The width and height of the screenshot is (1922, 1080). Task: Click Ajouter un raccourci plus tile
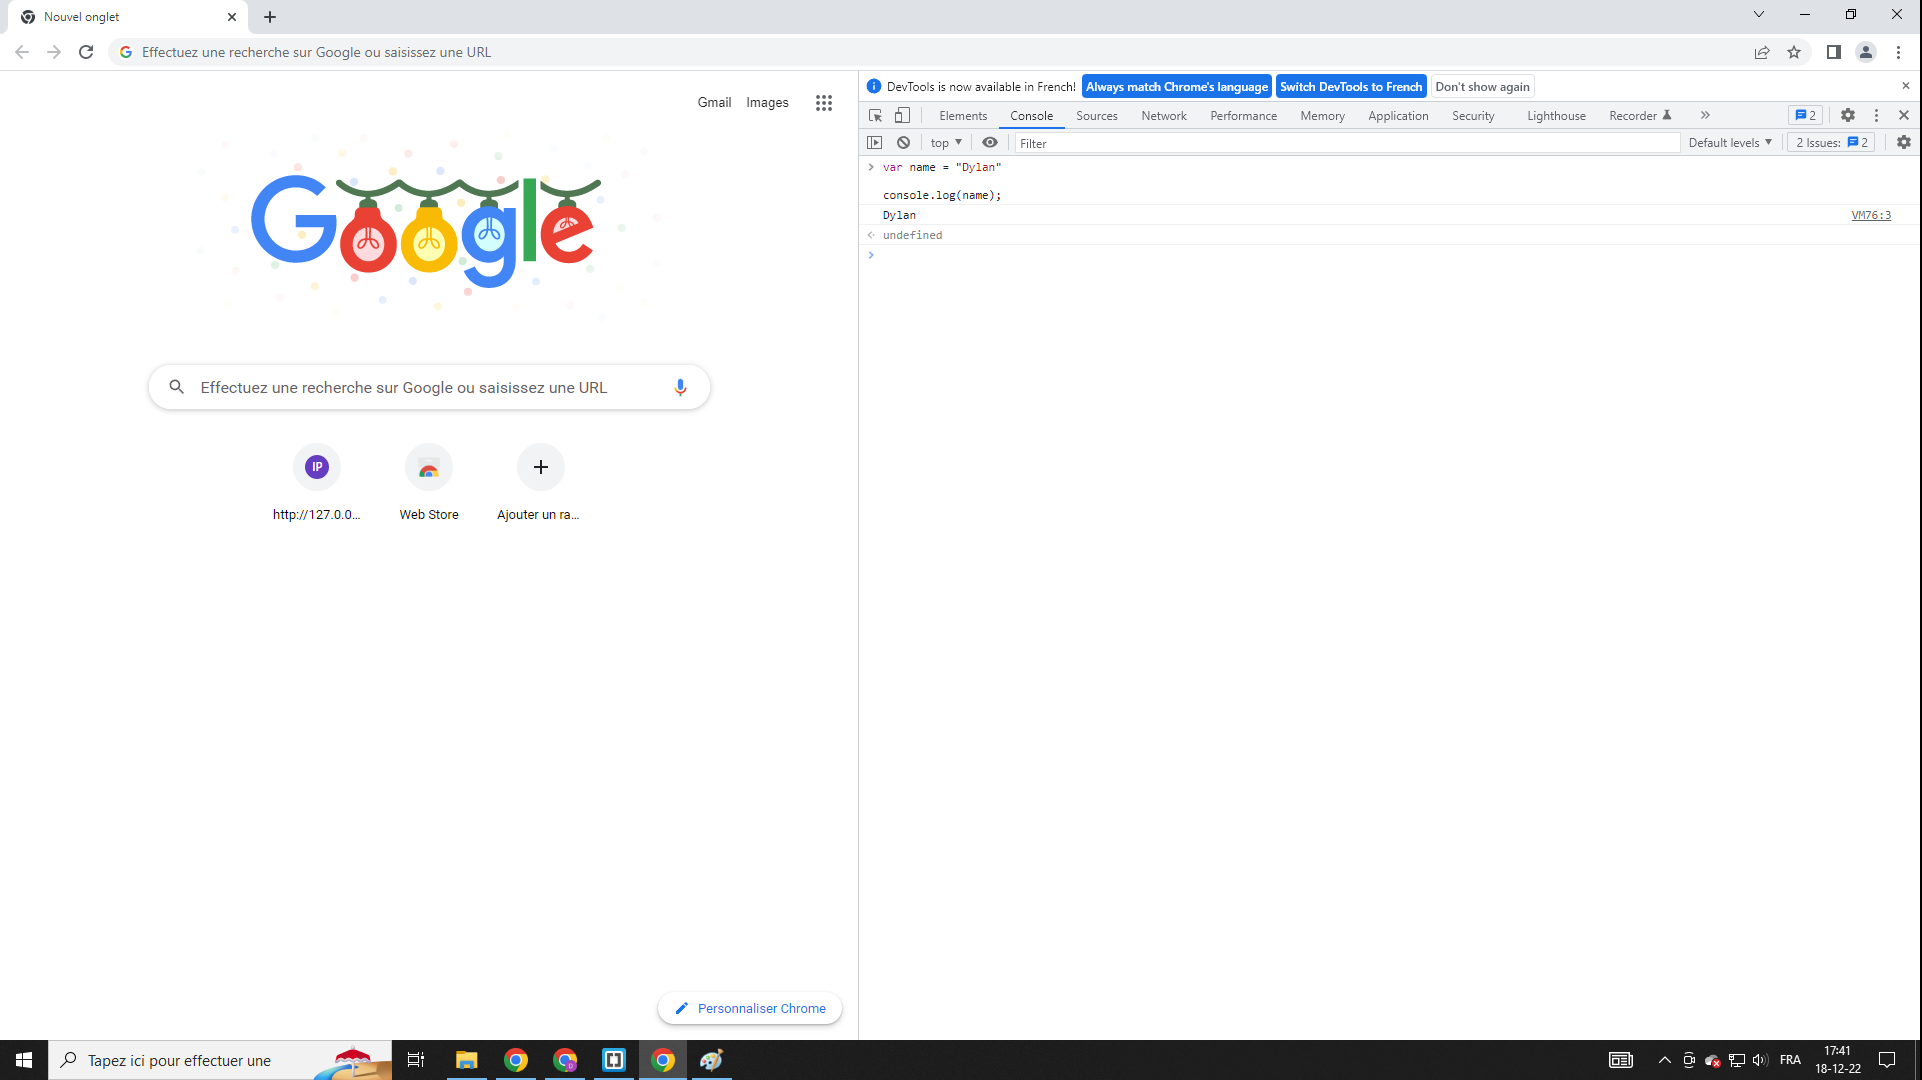point(540,484)
